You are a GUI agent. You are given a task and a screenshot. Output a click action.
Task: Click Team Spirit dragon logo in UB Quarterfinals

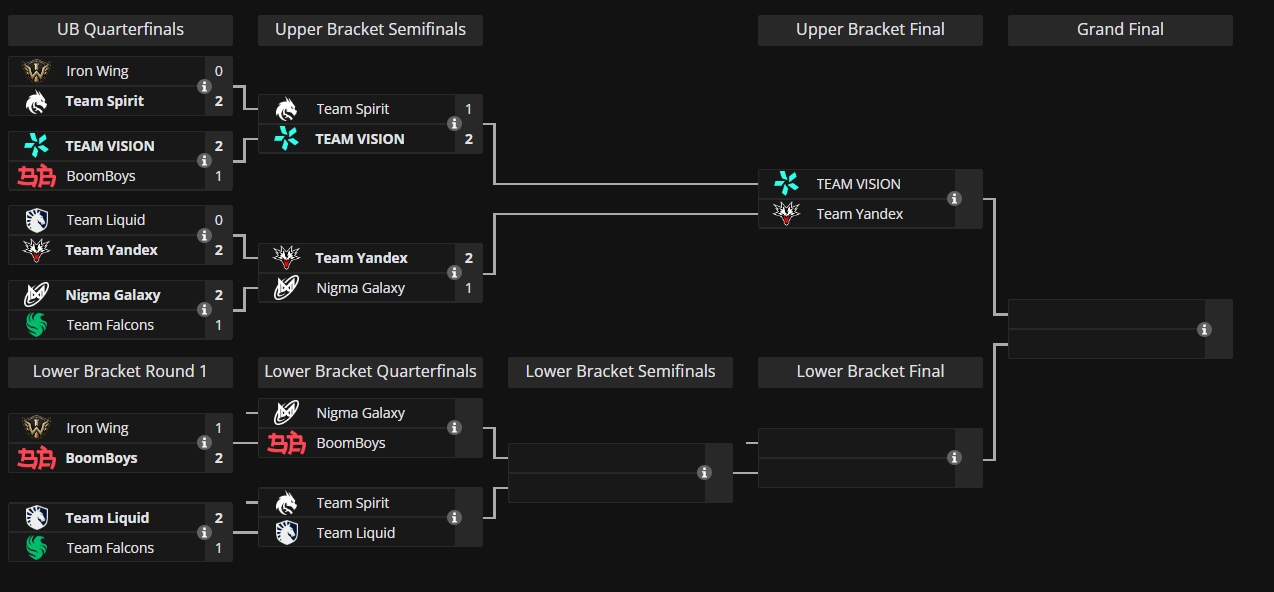click(x=36, y=101)
